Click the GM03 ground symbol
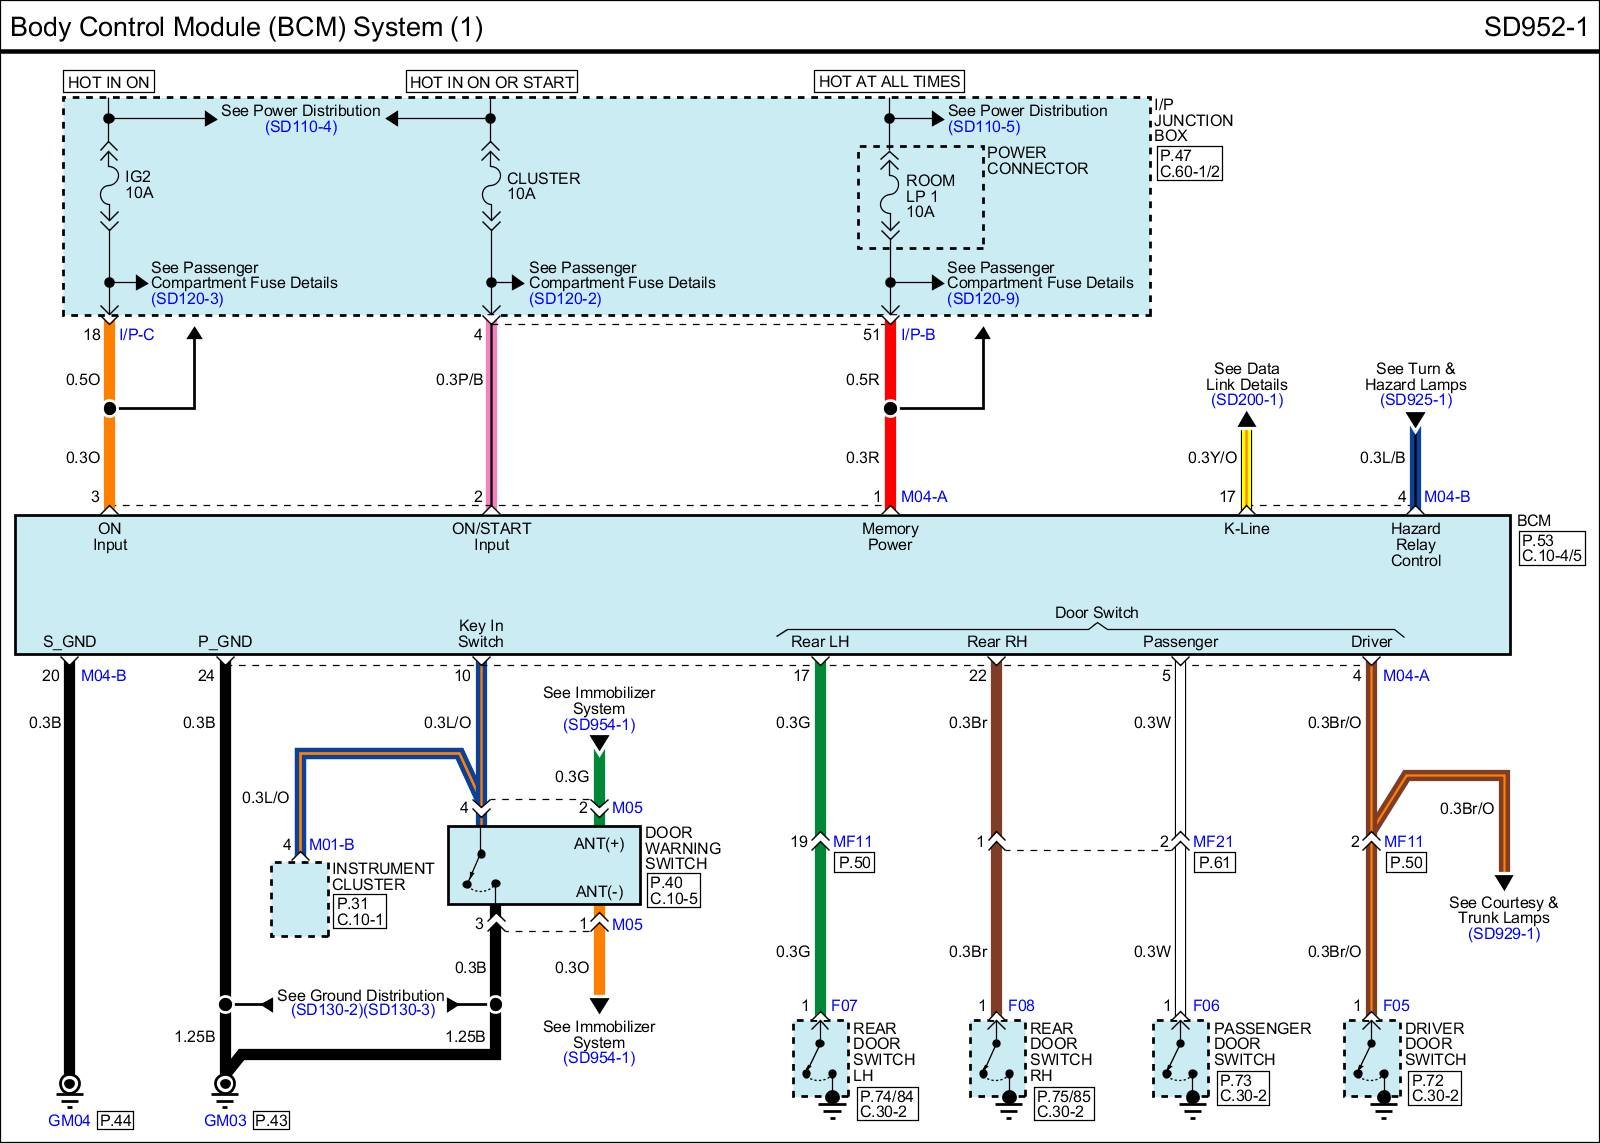The width and height of the screenshot is (1600, 1143). coord(225,1086)
